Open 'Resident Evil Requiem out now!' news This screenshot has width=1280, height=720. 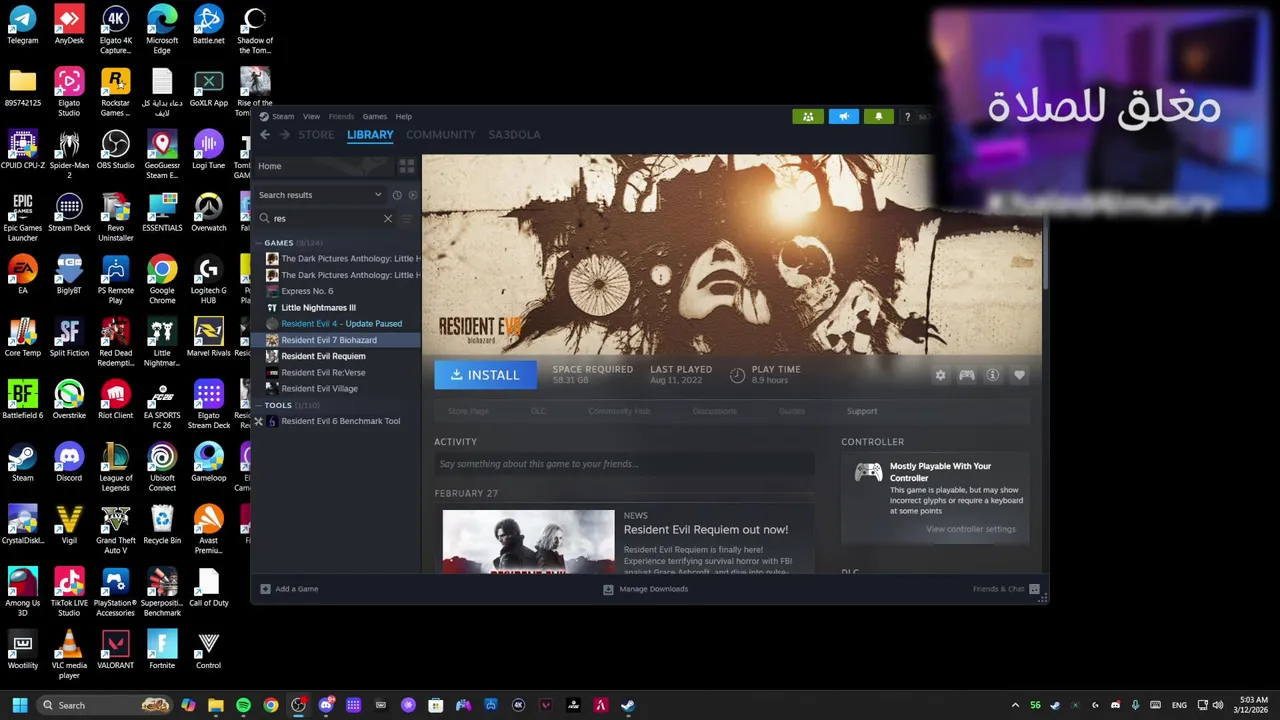[706, 530]
